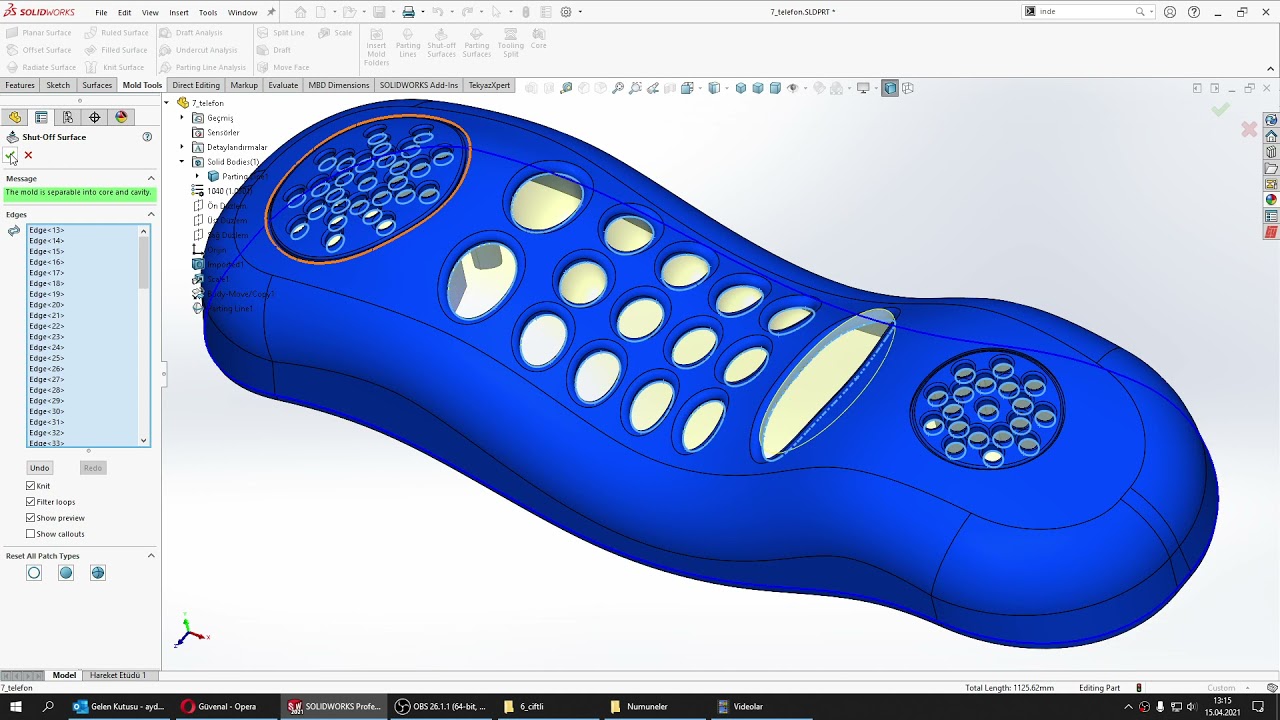The image size is (1280, 720).
Task: Open Shut-Off Surface help question mark
Action: pyautogui.click(x=147, y=137)
